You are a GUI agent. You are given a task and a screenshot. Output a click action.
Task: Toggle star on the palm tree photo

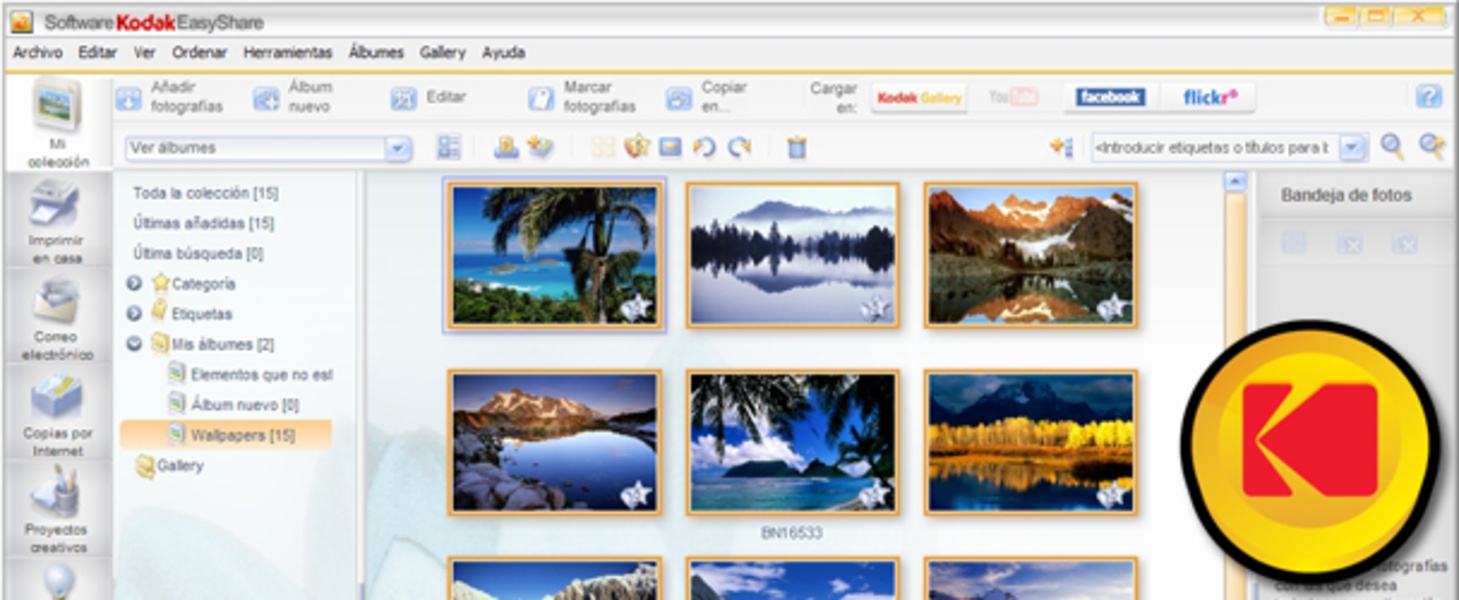(x=635, y=308)
